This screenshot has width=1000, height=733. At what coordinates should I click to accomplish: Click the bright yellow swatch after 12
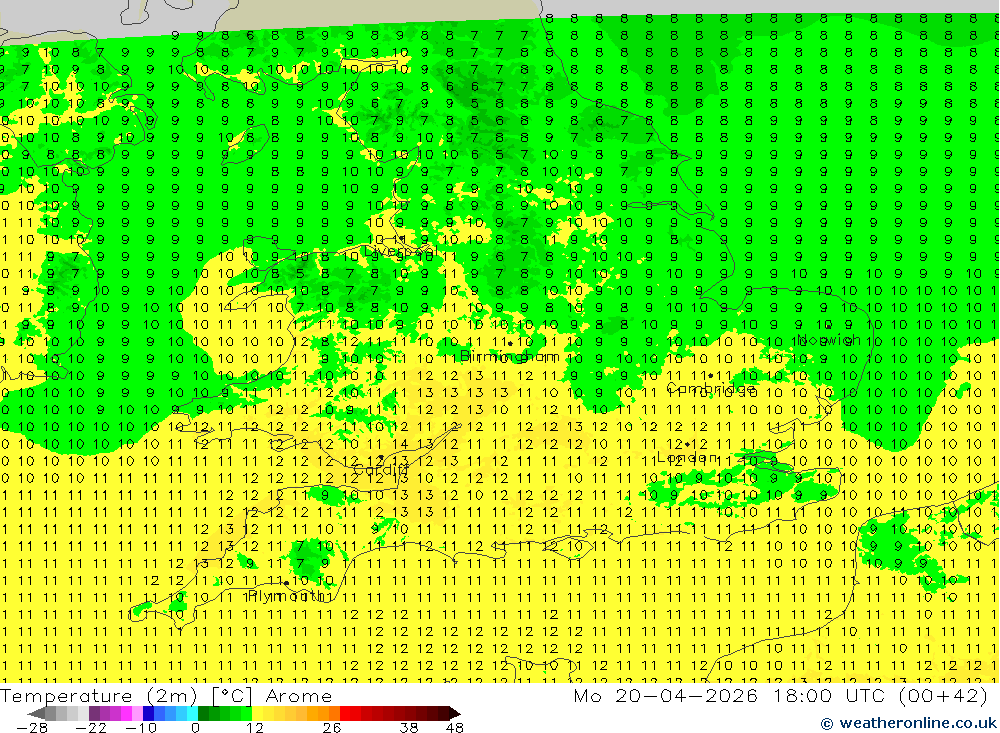[258, 714]
